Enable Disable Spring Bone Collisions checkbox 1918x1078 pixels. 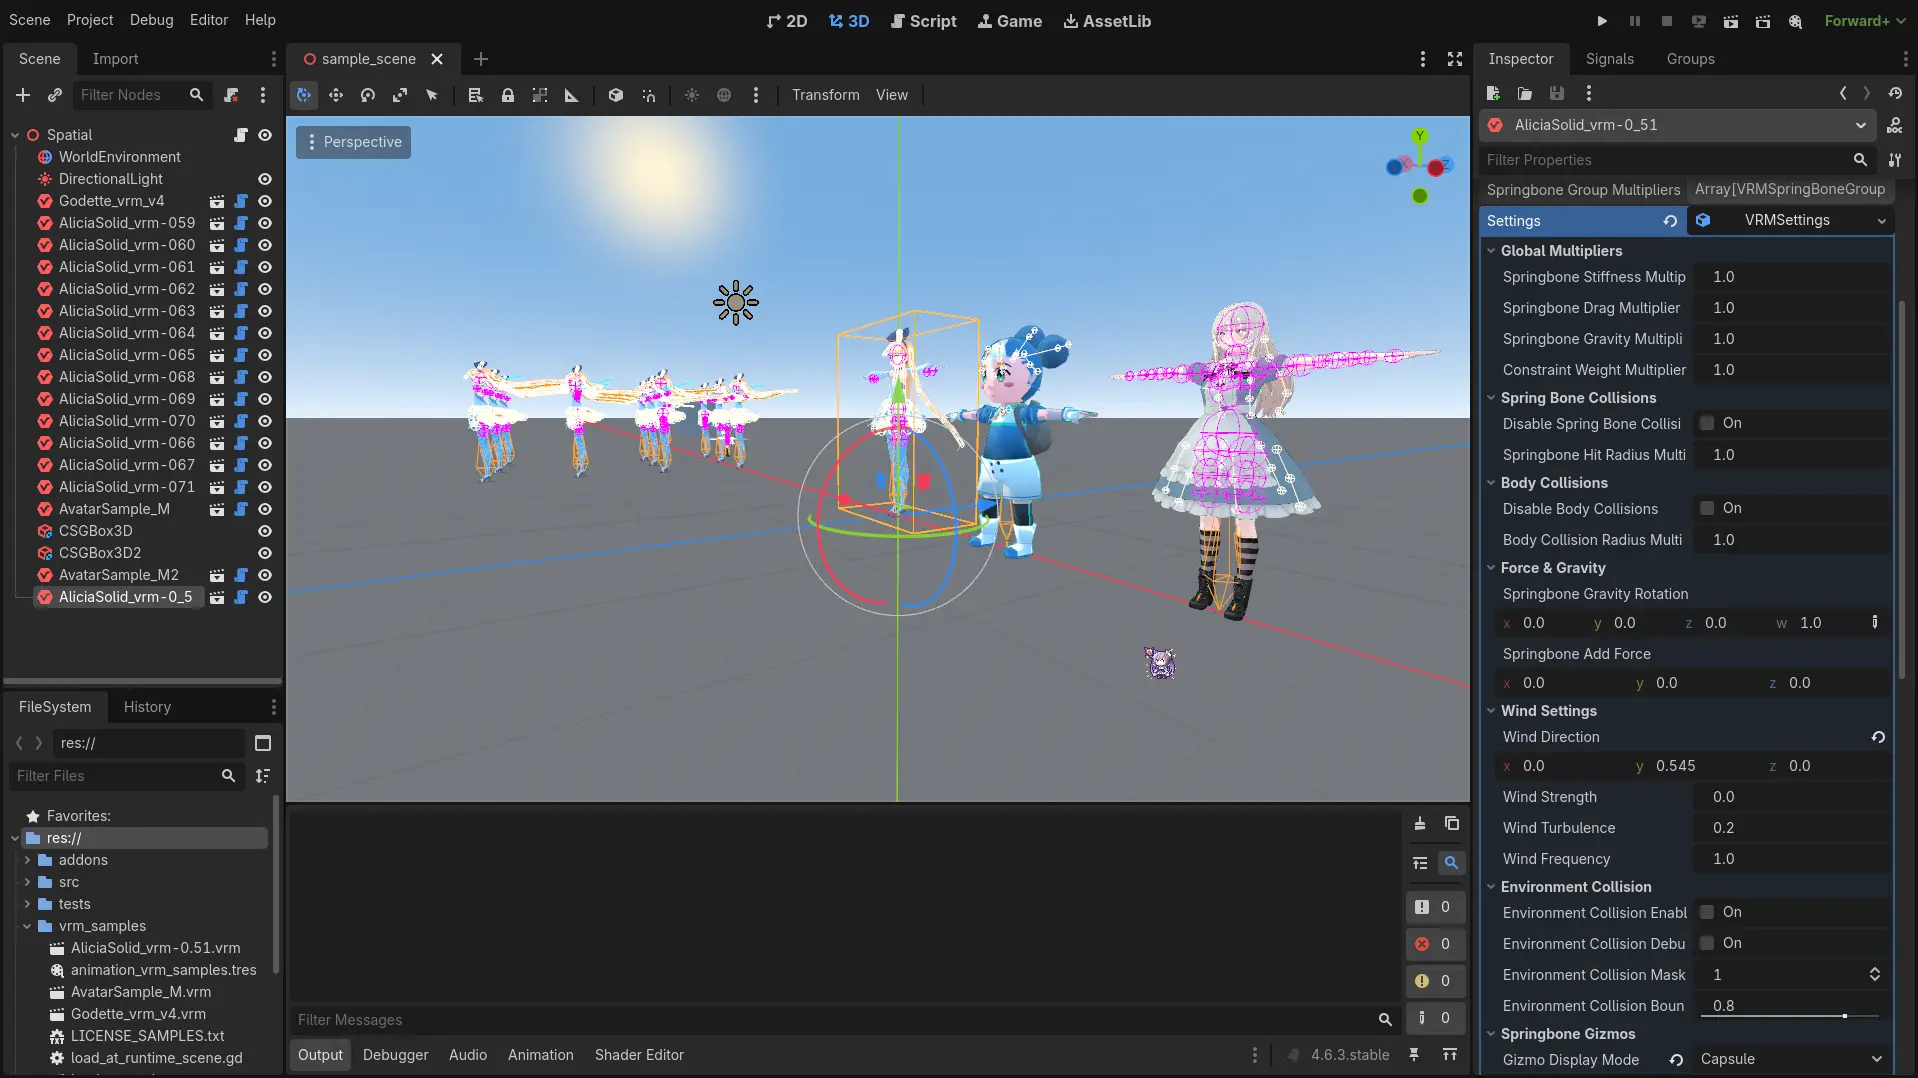pyautogui.click(x=1707, y=424)
